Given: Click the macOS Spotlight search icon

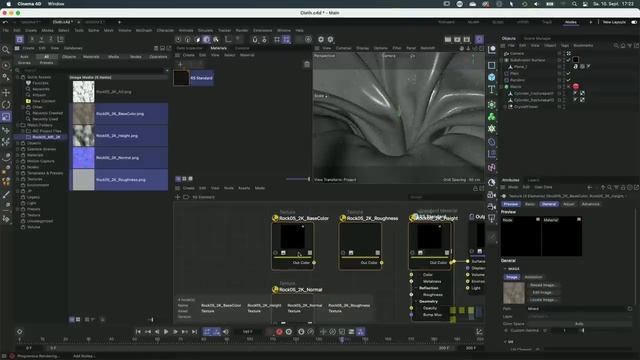Looking at the screenshot, I should point(574,4).
